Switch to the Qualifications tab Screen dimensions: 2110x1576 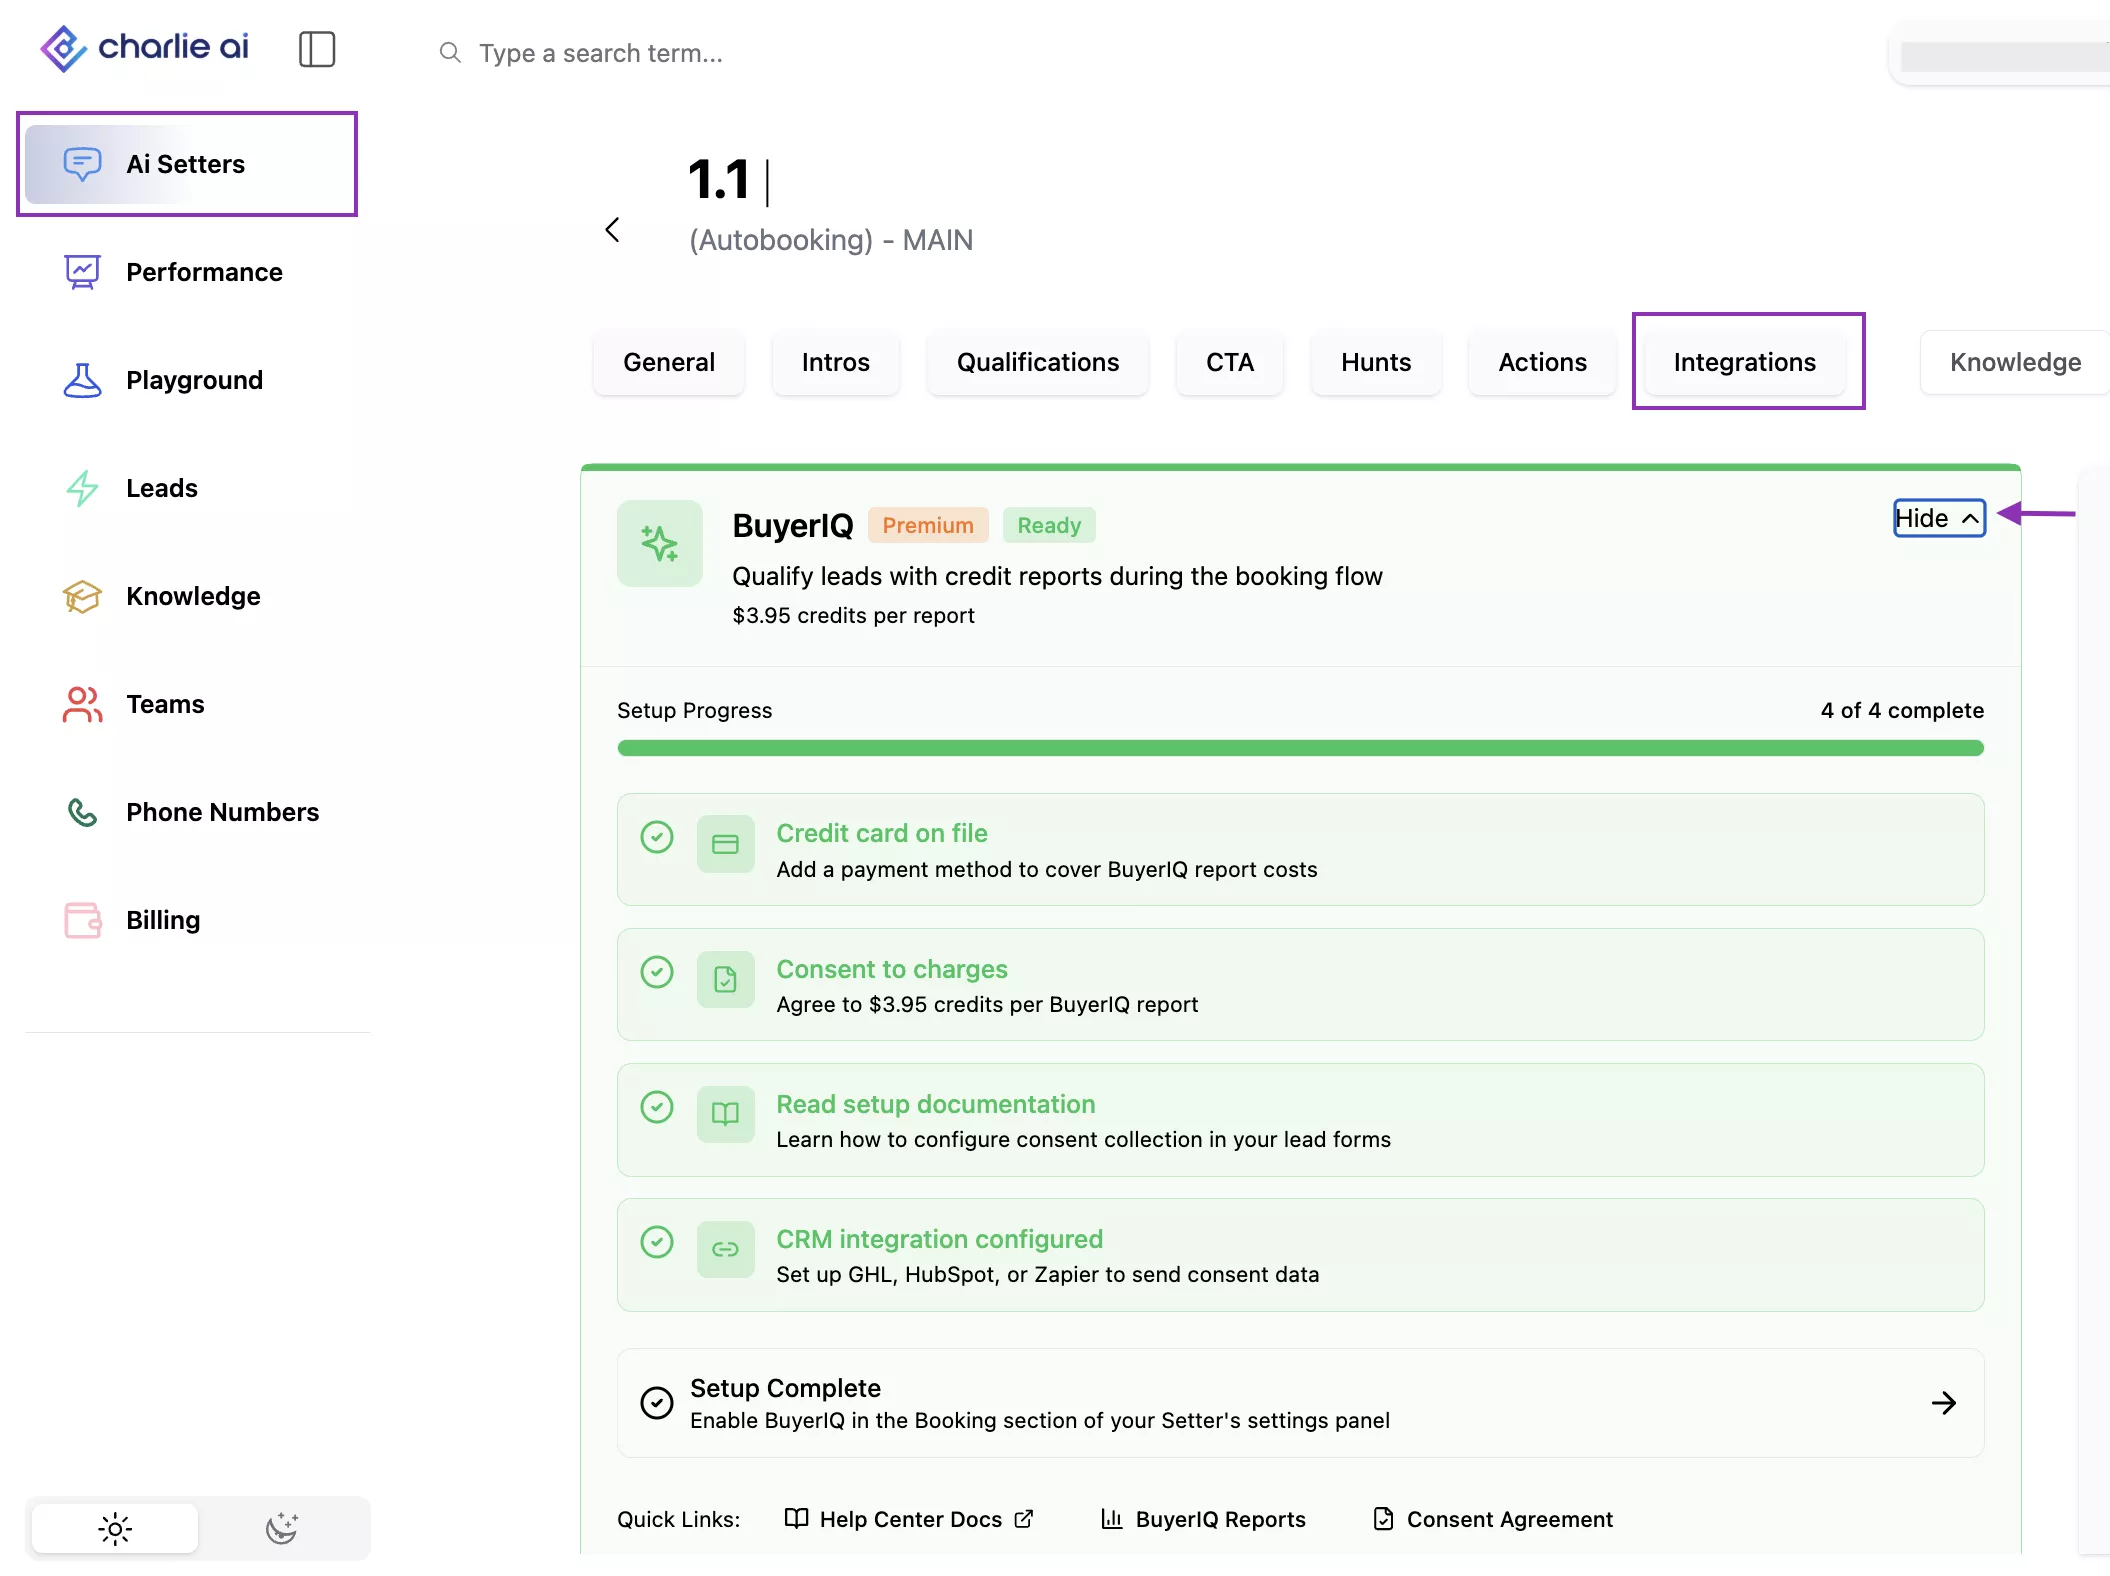(x=1037, y=362)
